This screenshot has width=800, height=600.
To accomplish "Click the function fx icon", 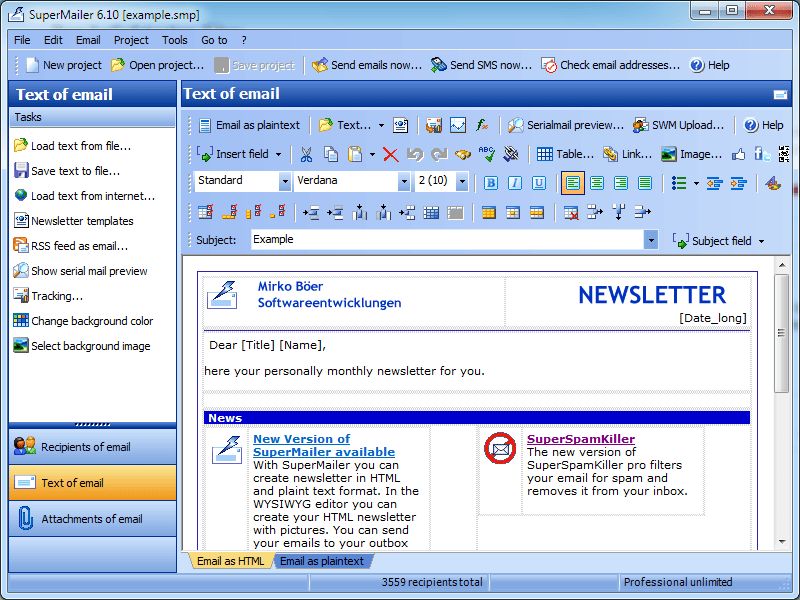I will [x=482, y=125].
